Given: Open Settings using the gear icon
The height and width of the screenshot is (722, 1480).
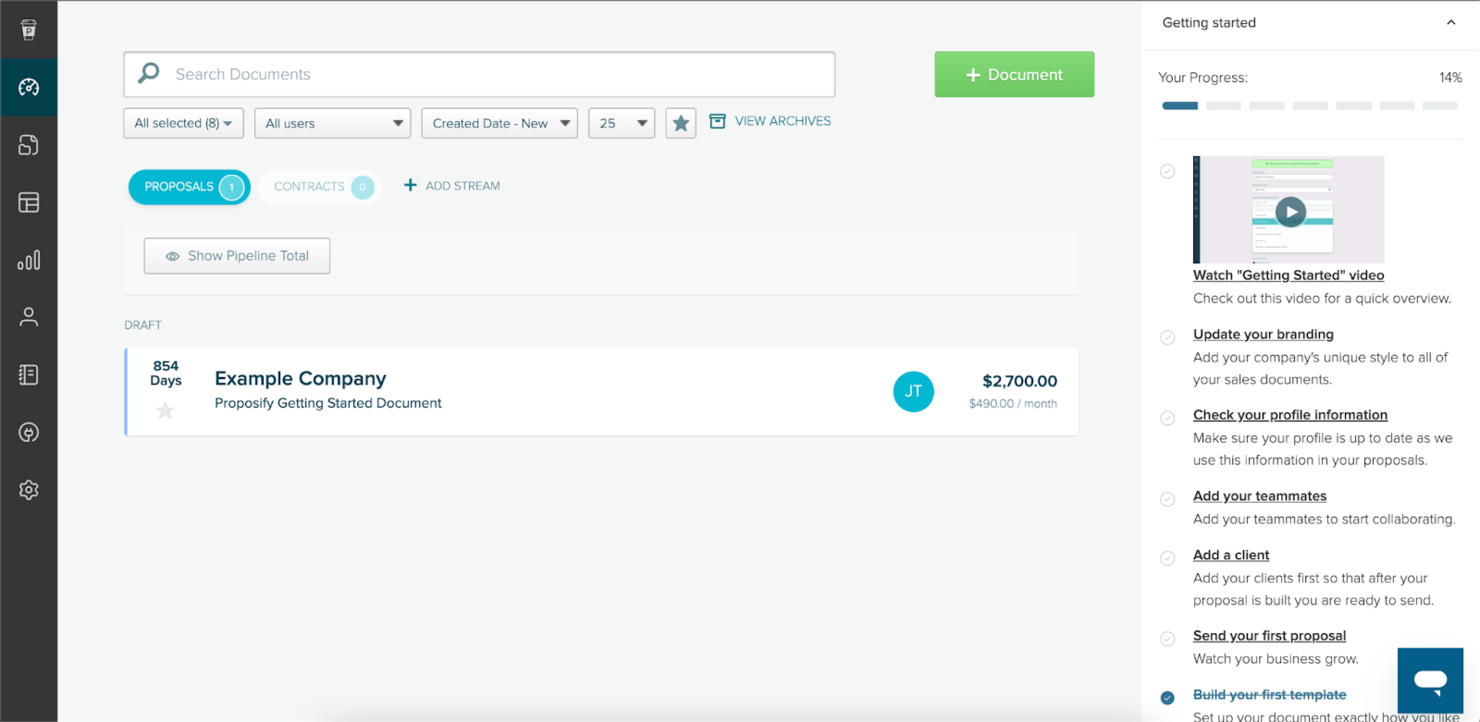Looking at the screenshot, I should point(29,490).
